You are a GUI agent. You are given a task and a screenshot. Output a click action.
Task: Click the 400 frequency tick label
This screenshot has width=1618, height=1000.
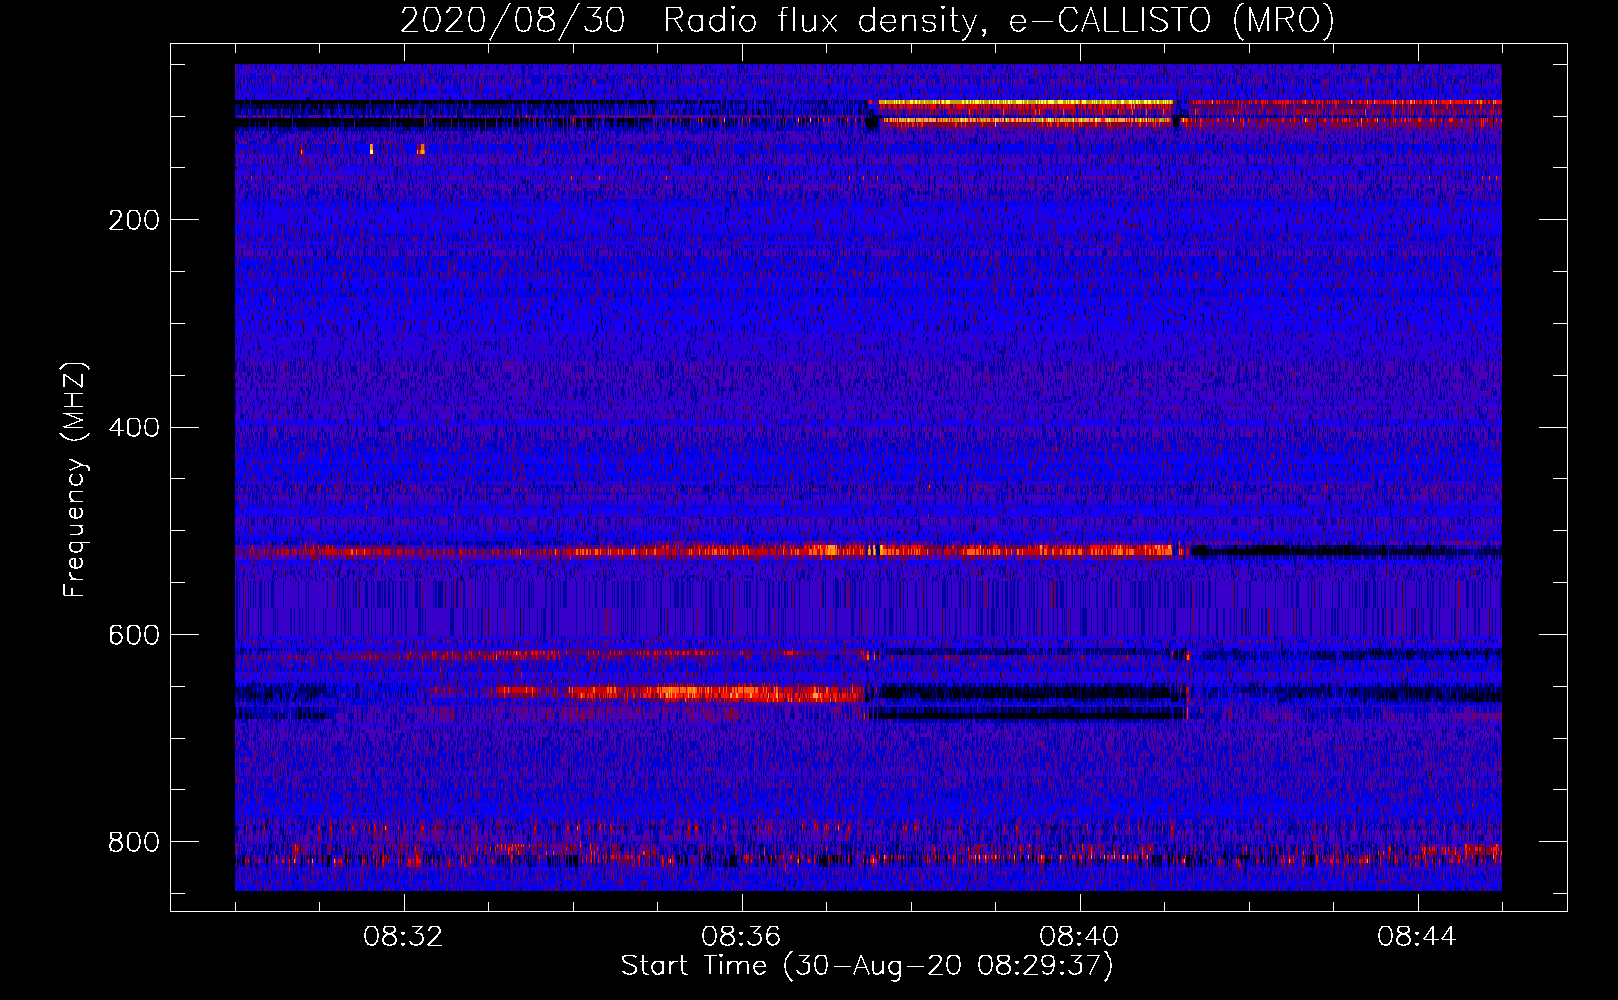click(134, 428)
